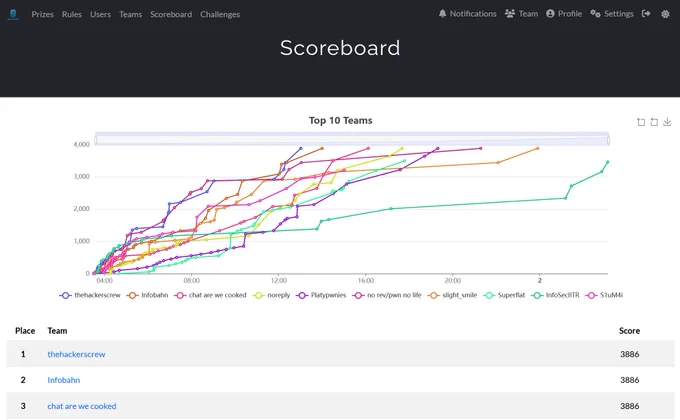Open Infobahn team link in table
Viewport: 680px width, 420px height.
[64, 380]
